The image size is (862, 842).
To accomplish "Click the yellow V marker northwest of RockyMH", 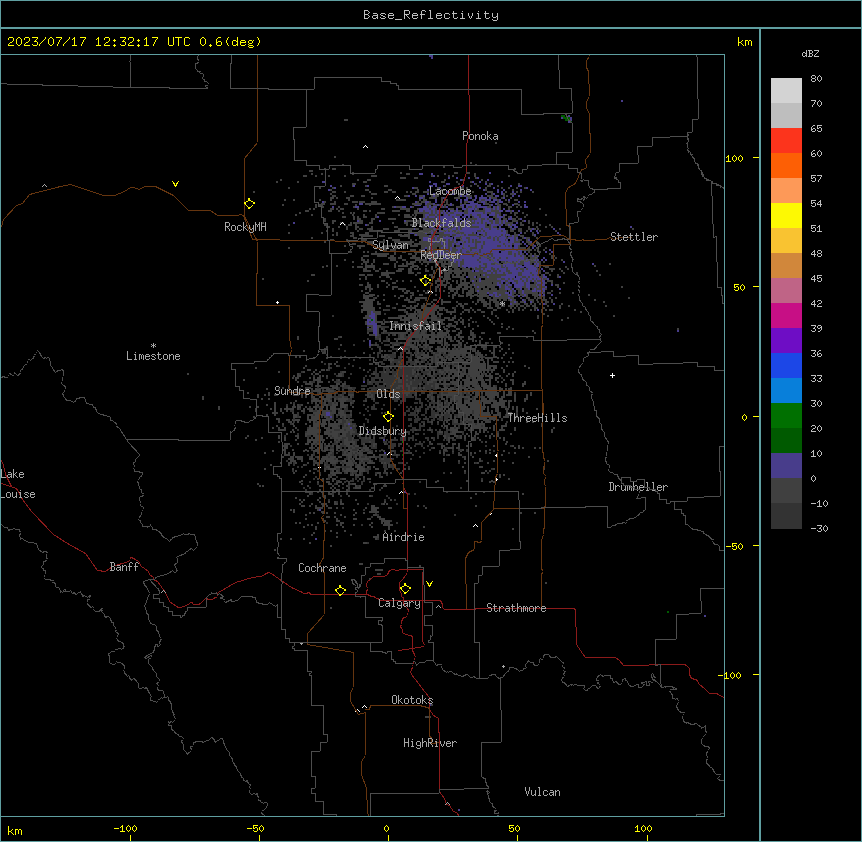I will point(175,184).
